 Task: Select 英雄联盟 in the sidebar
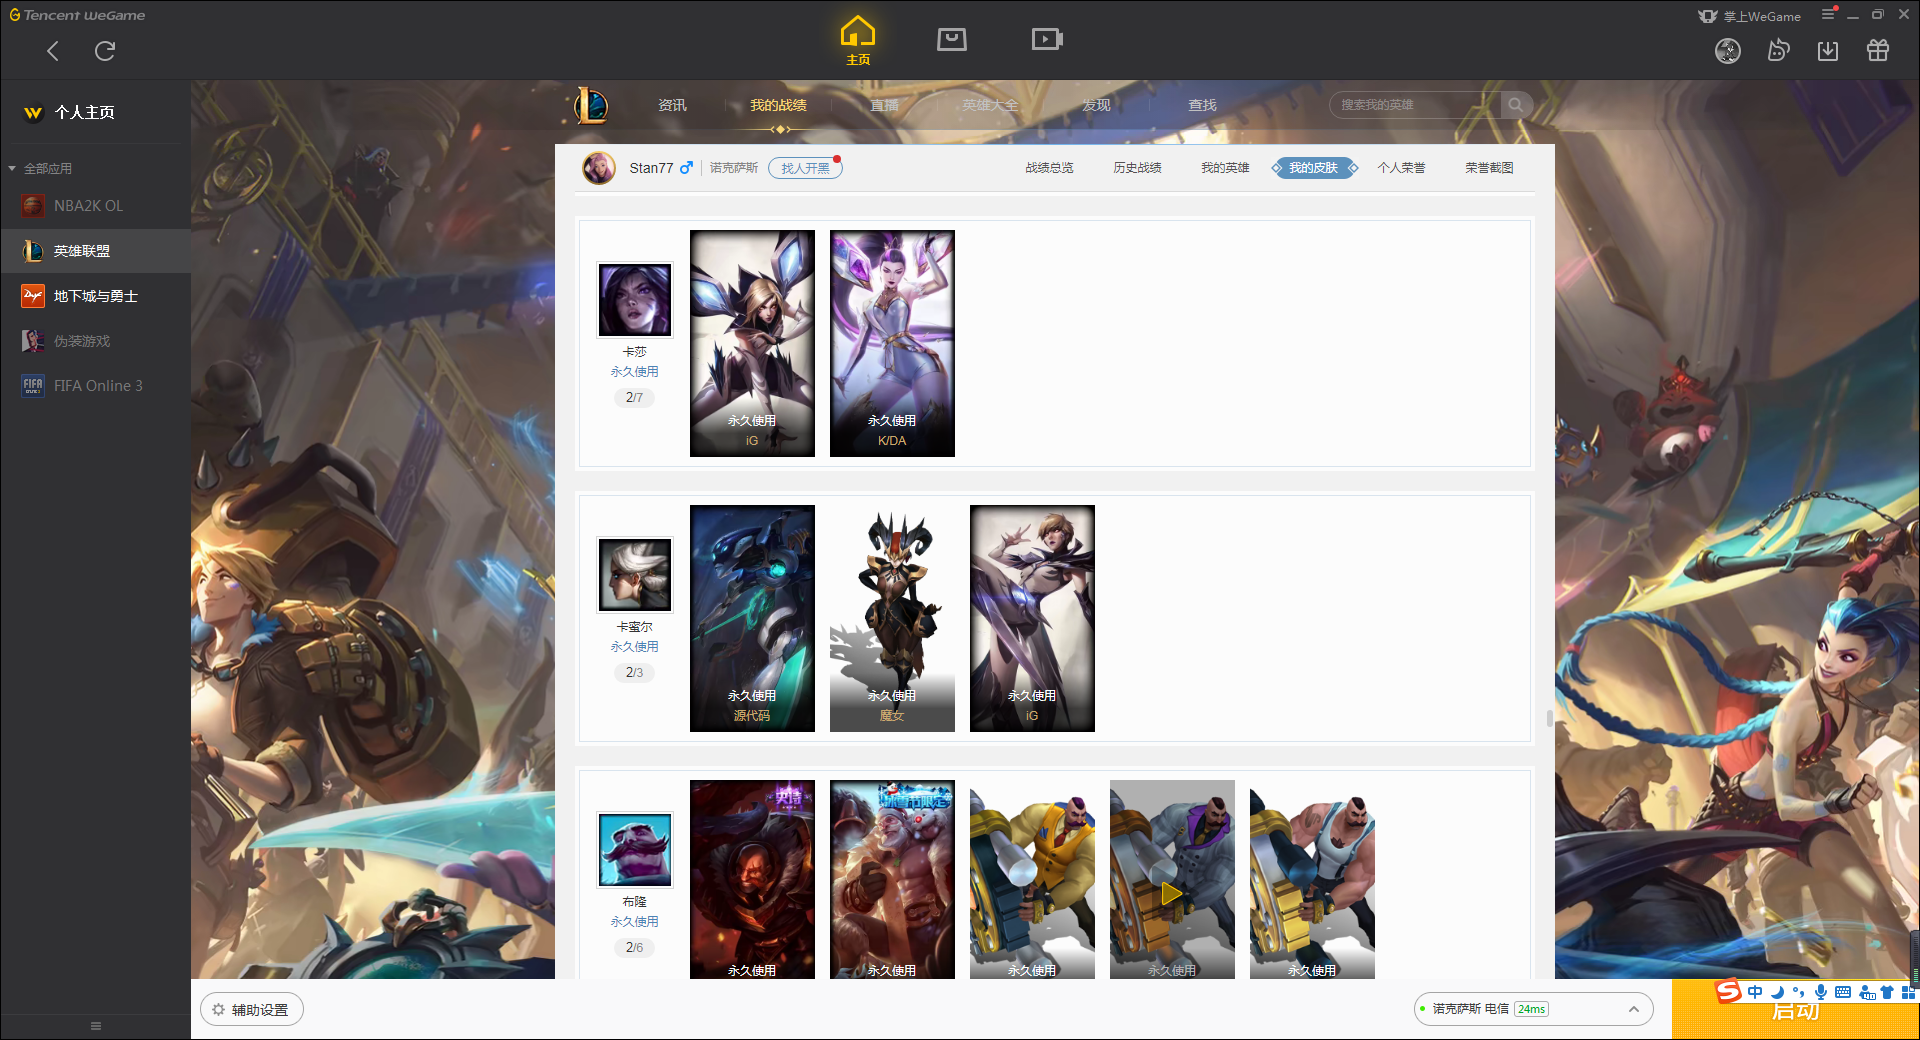click(95, 251)
